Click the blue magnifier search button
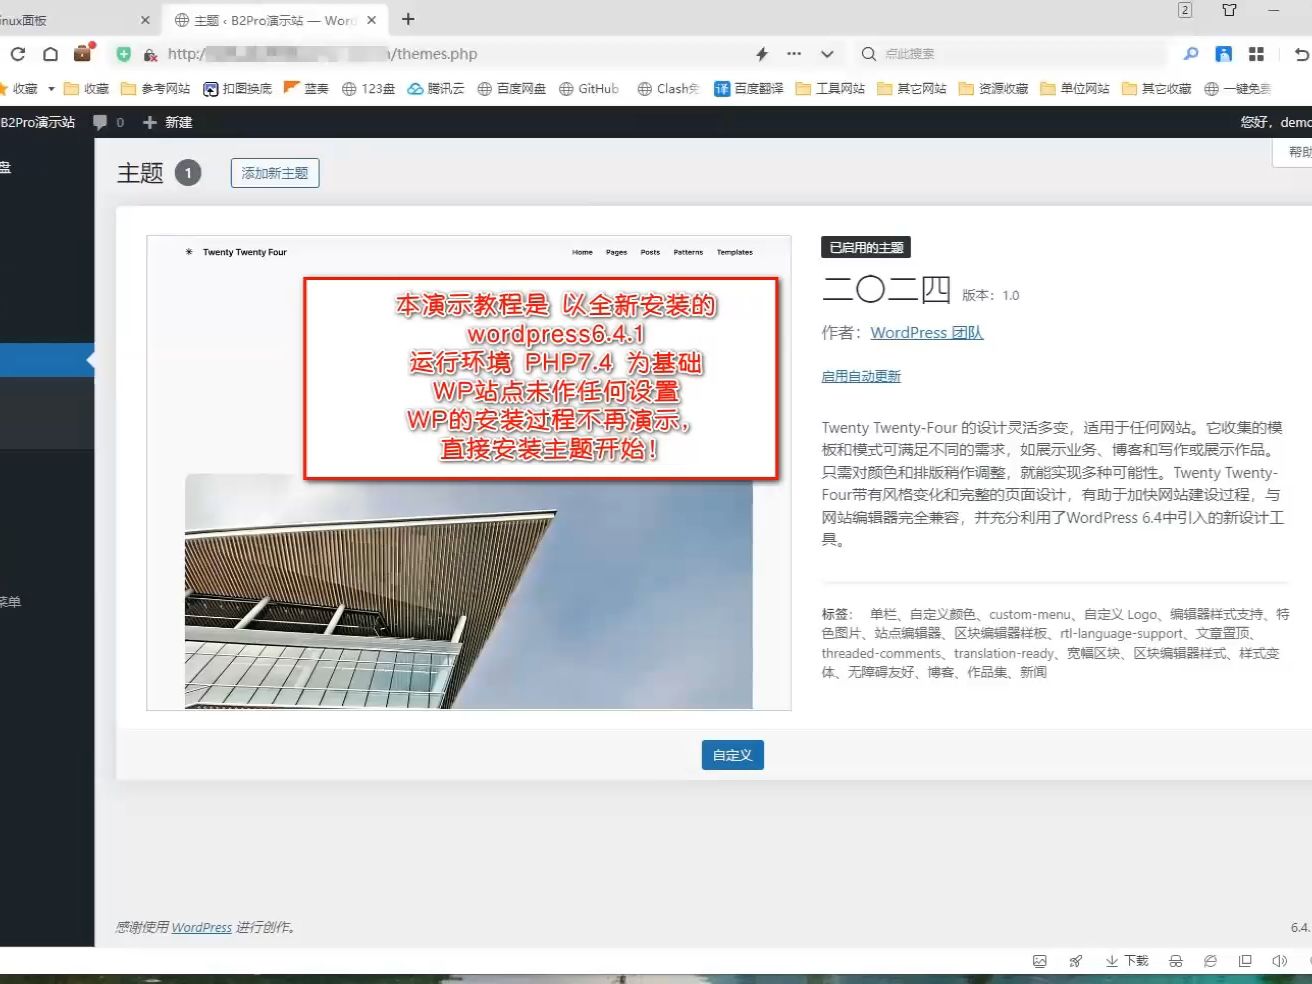1312x984 pixels. pos(1190,54)
